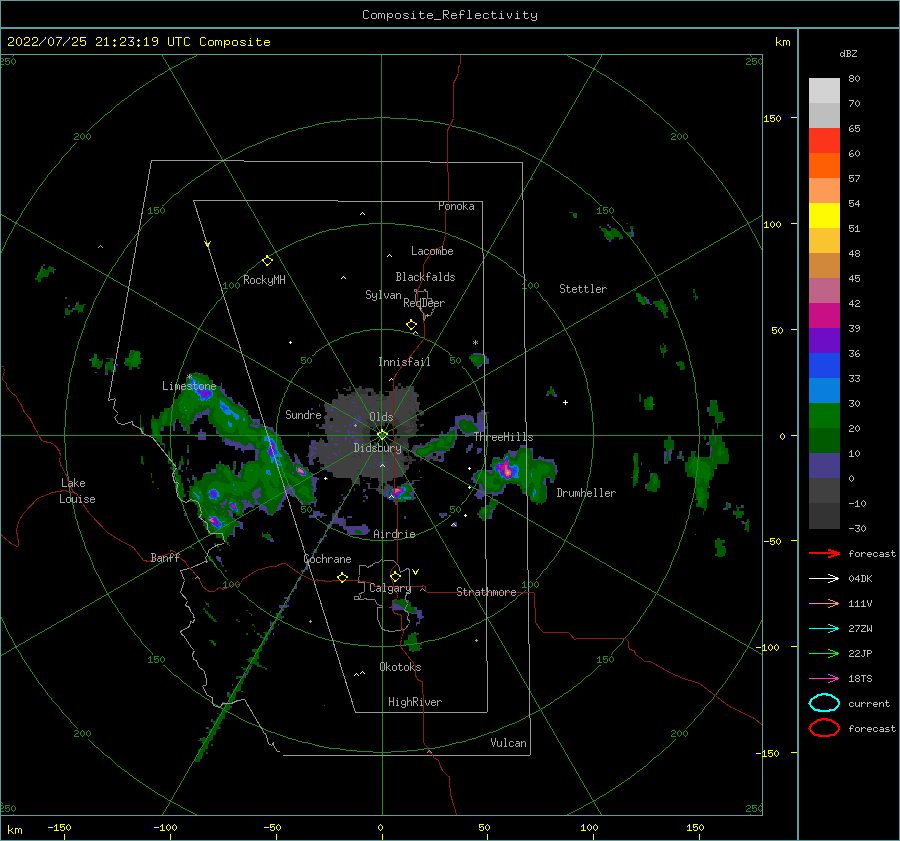Click the Lake Louise label
The image size is (900, 841).
pyautogui.click(x=77, y=491)
